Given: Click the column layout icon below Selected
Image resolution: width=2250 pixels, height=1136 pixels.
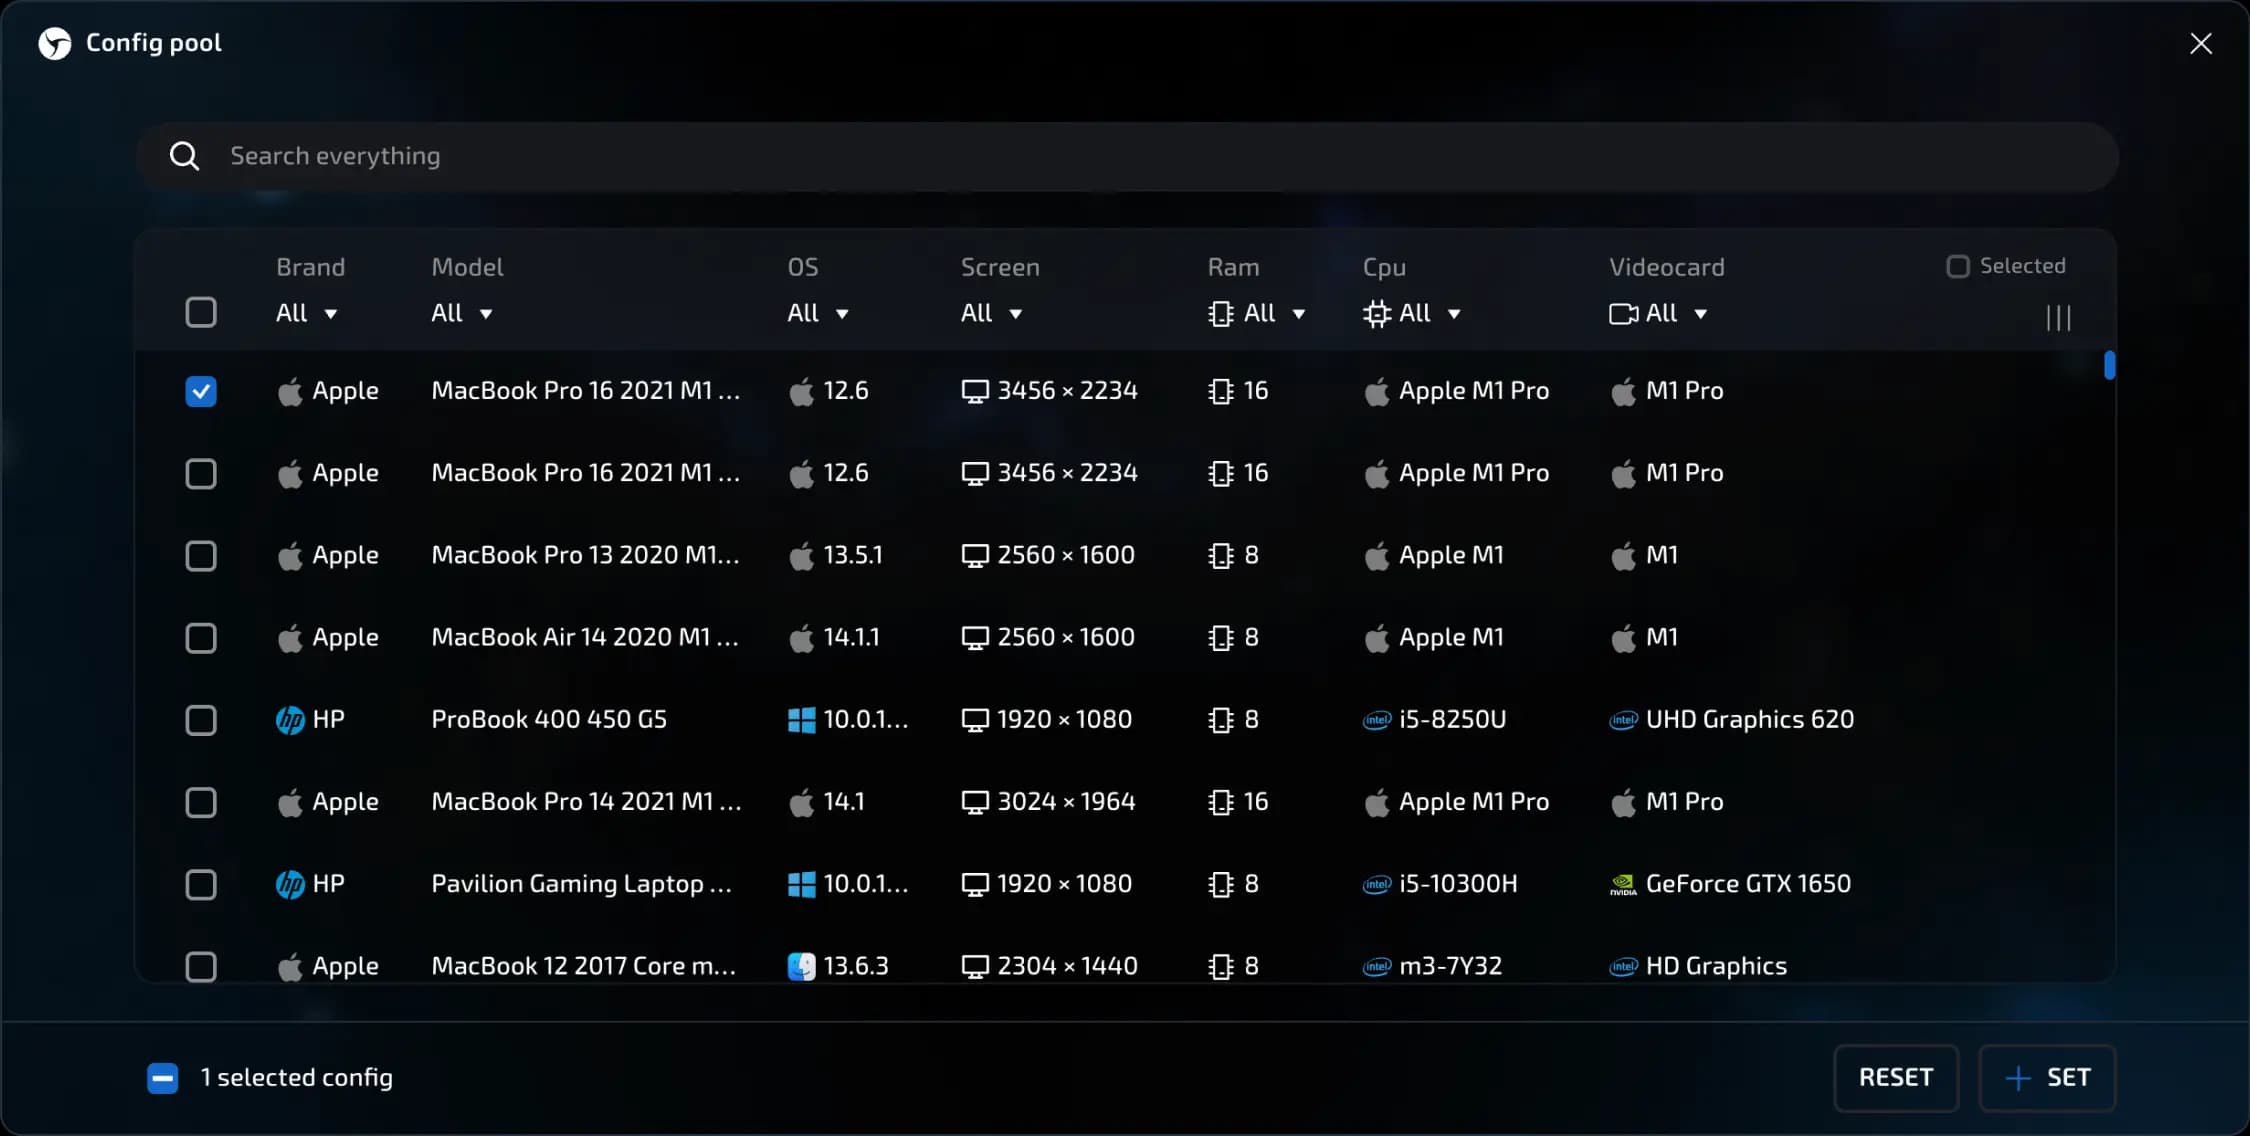Looking at the screenshot, I should [2057, 317].
